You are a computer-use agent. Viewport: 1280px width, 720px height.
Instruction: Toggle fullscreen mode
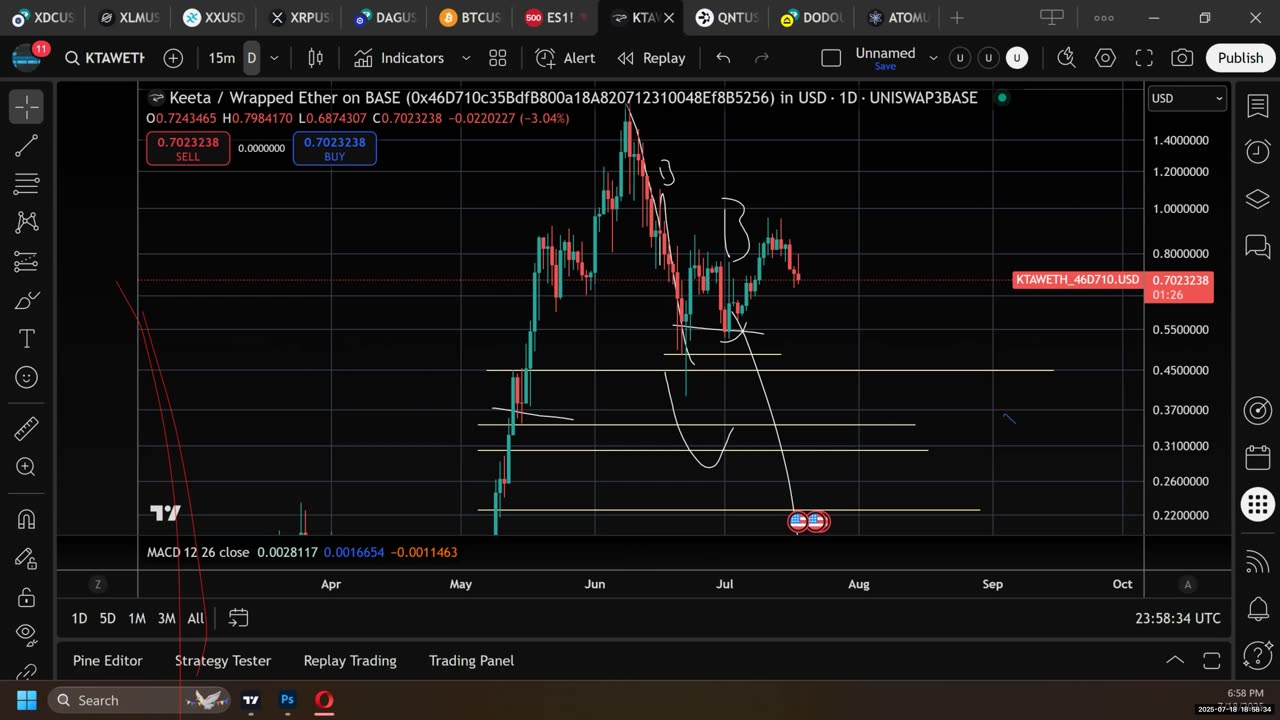(x=1144, y=58)
